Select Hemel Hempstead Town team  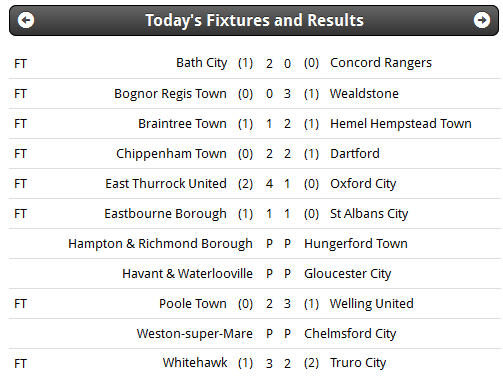[x=401, y=124]
